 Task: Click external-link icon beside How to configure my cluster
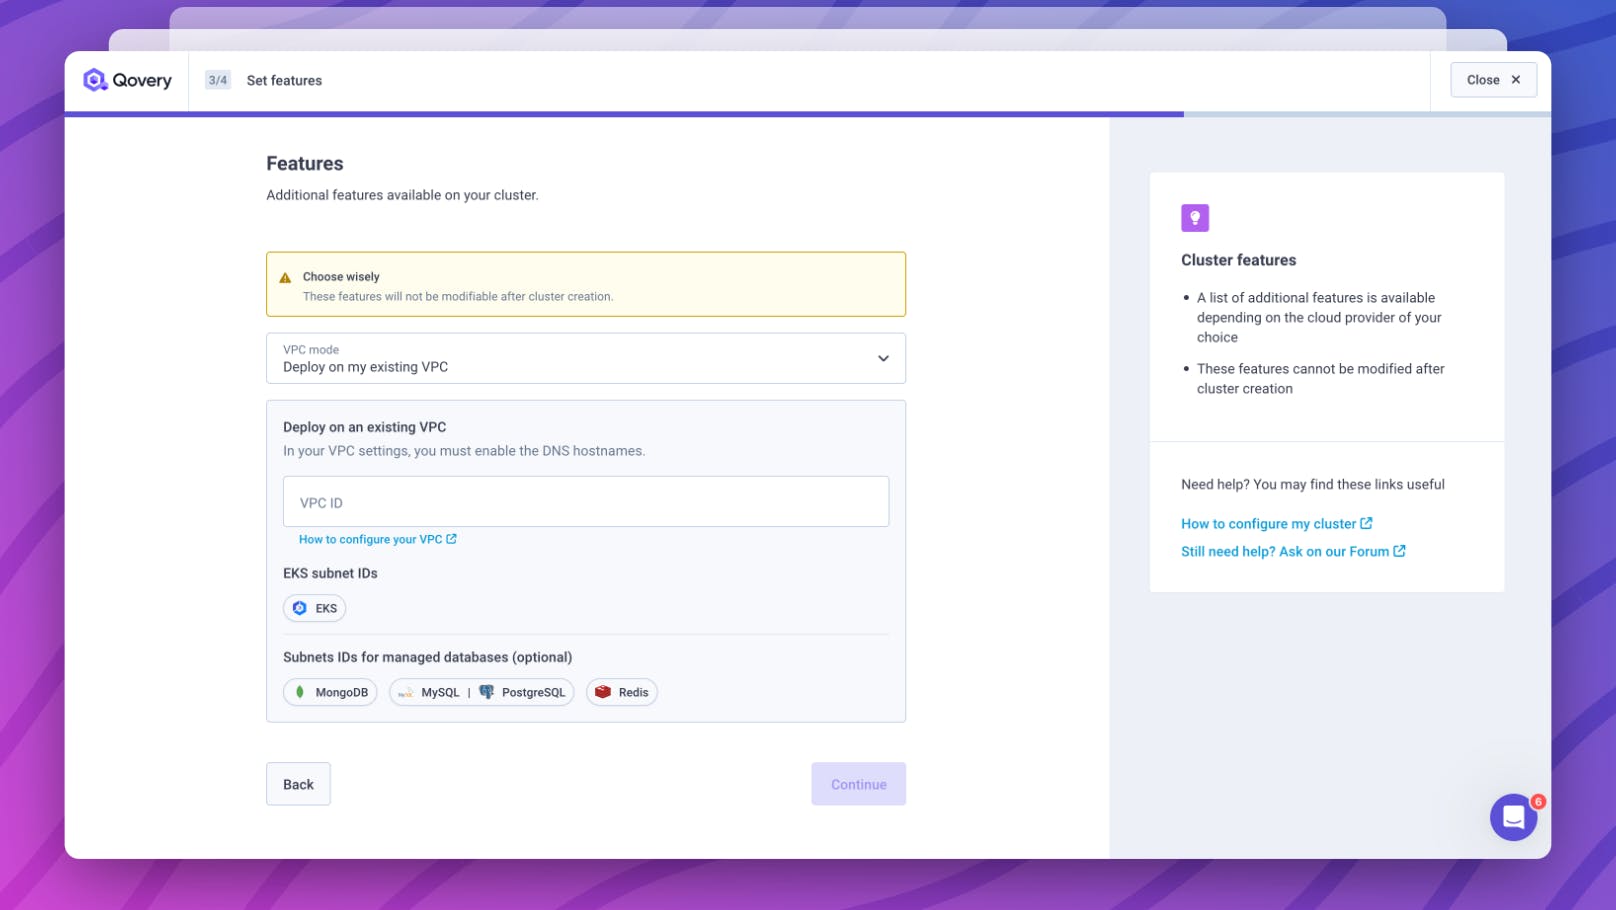point(1367,523)
